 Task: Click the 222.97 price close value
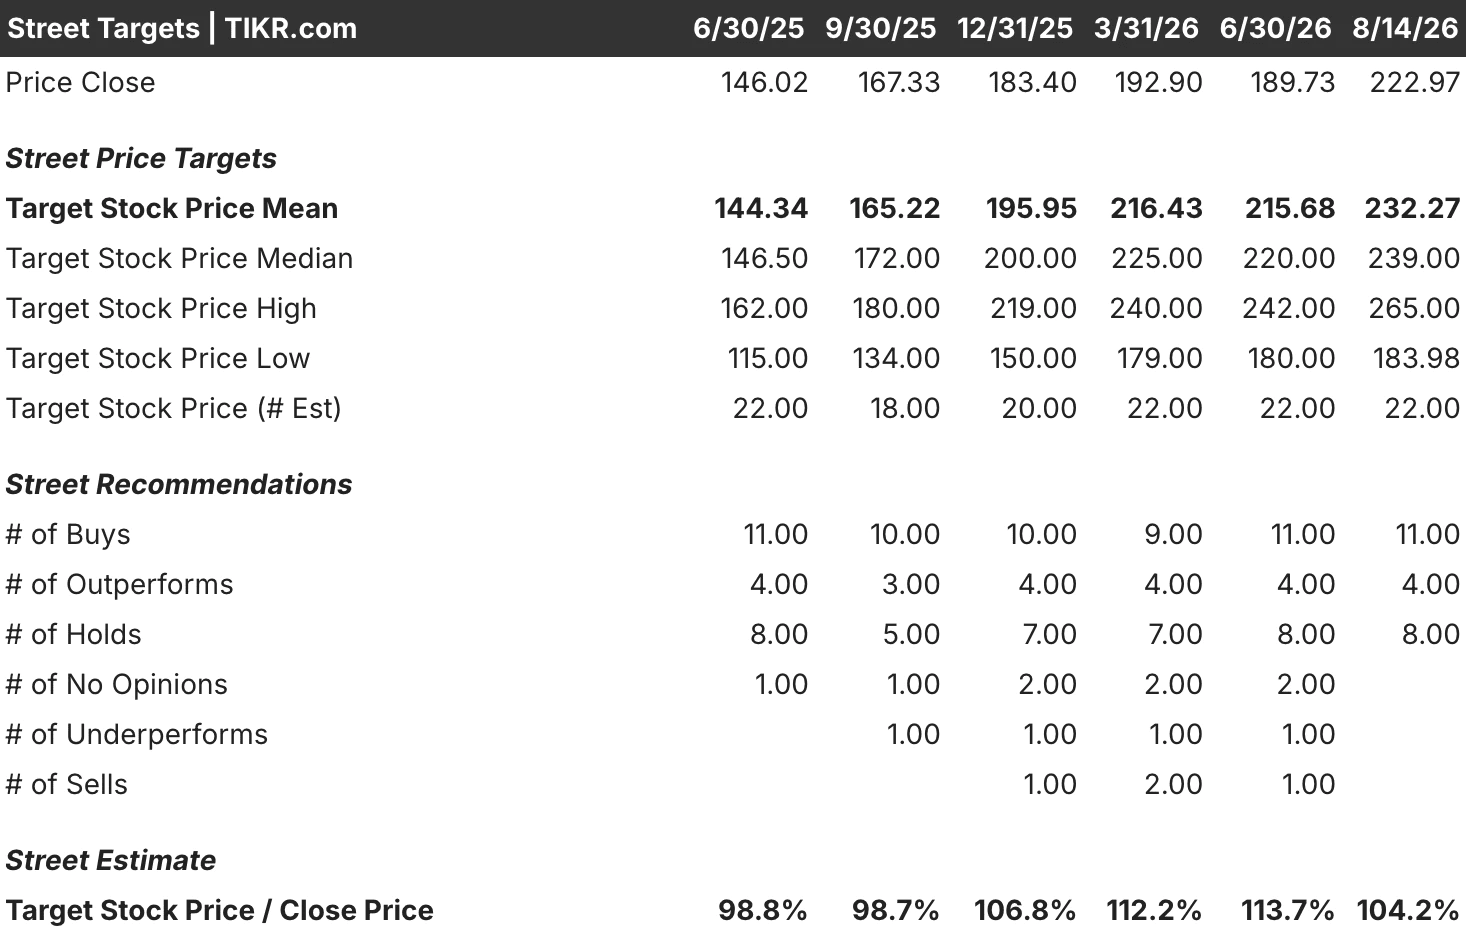click(x=1415, y=82)
